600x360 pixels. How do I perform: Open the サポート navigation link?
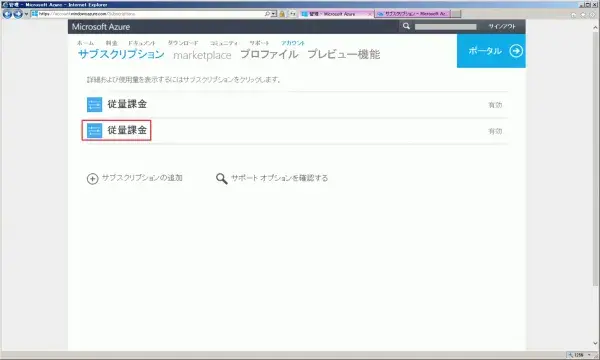coord(259,43)
